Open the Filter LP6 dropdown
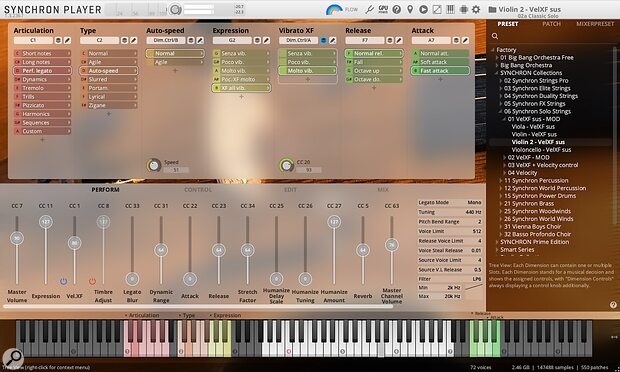620x372 pixels. point(450,279)
